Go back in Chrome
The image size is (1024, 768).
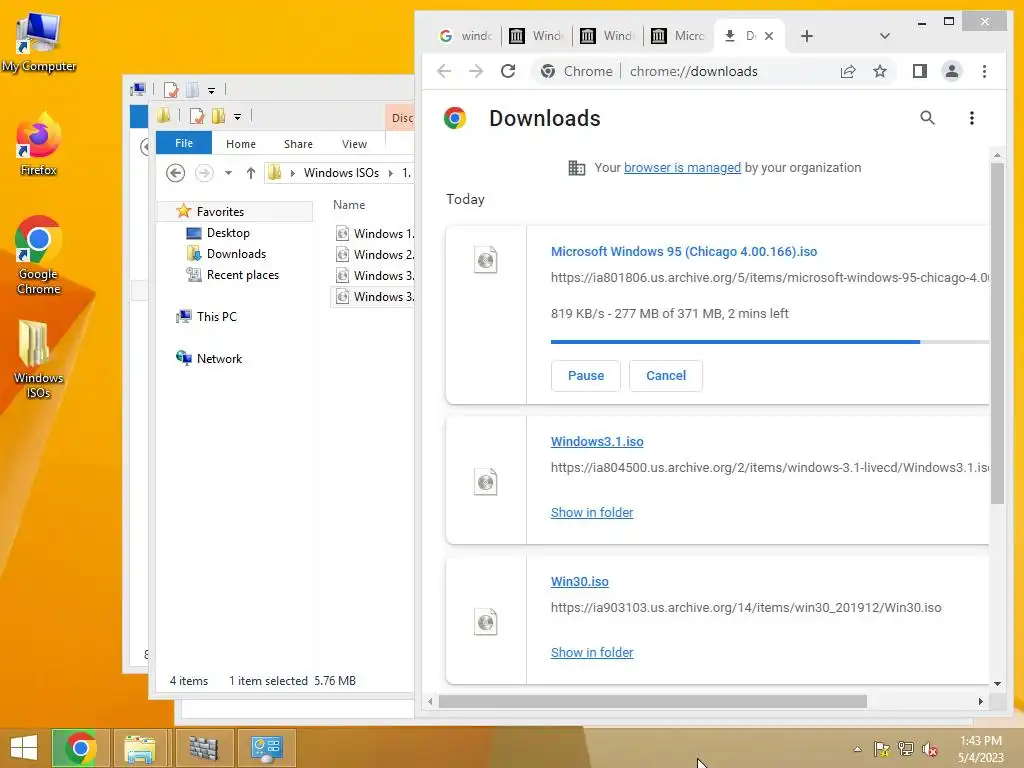[x=444, y=71]
